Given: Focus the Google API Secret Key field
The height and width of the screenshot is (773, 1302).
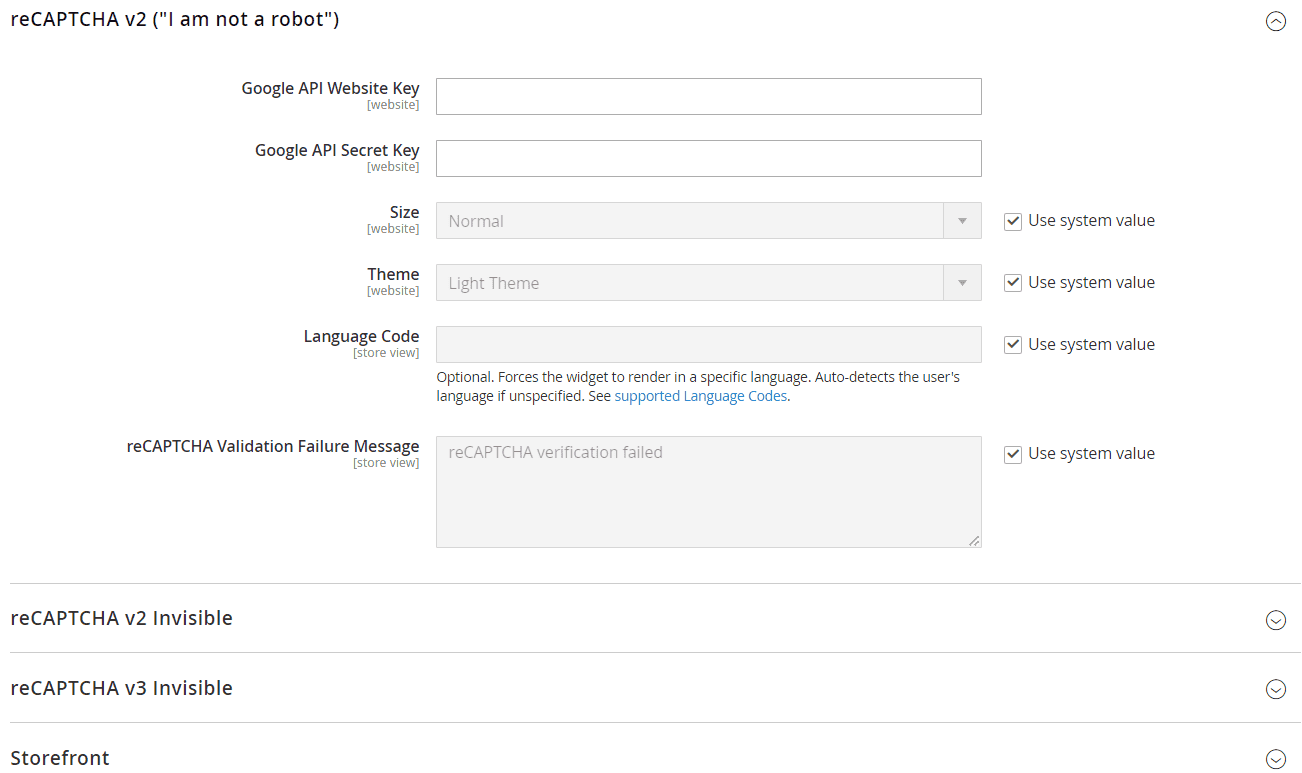Looking at the screenshot, I should pos(708,159).
